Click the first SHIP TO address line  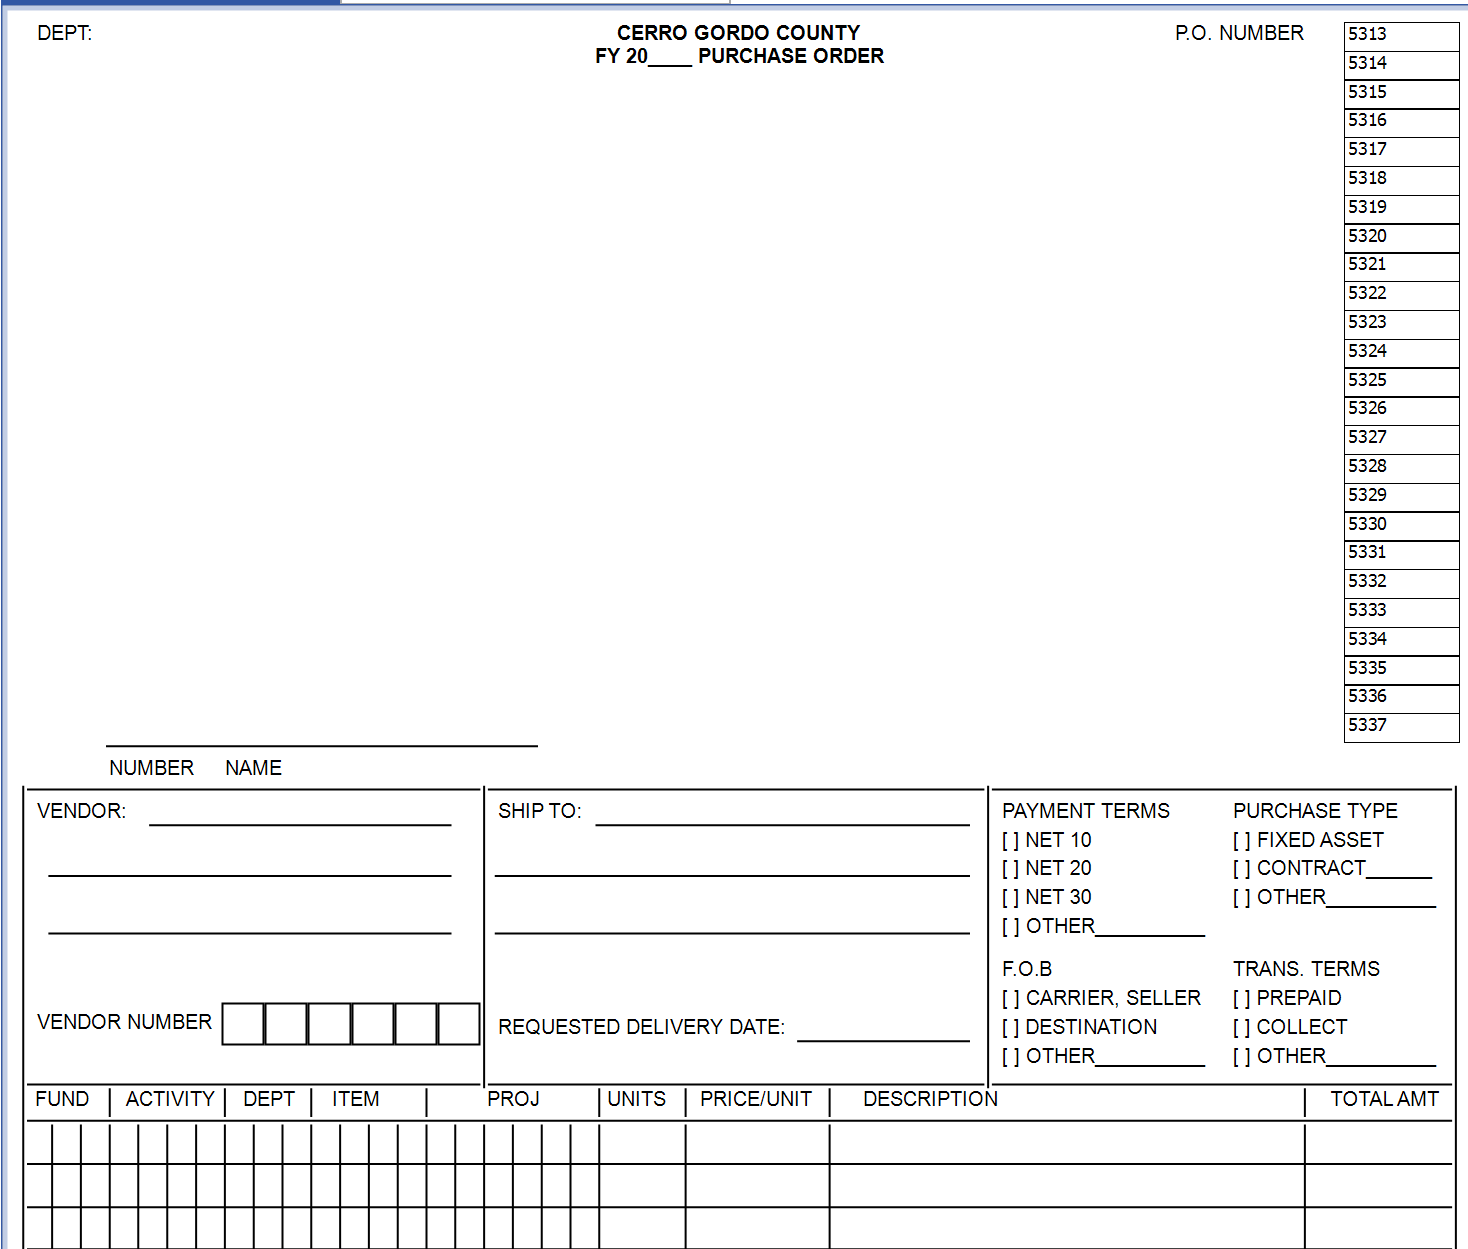click(782, 814)
